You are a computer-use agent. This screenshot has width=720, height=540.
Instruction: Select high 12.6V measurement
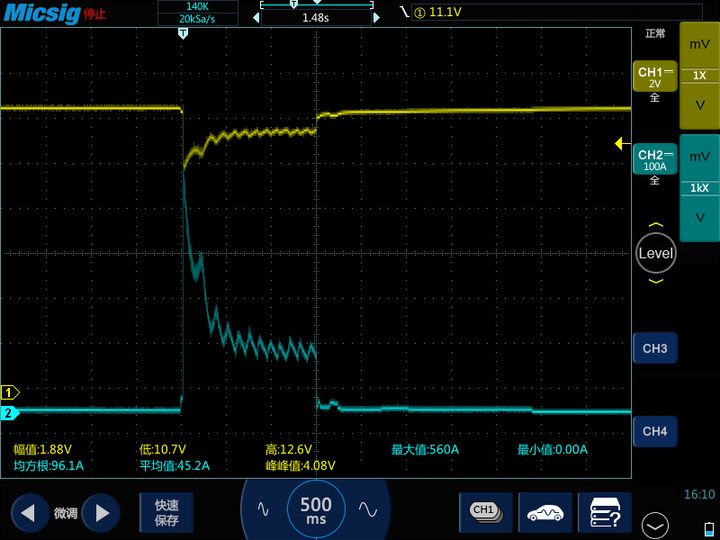(288, 450)
